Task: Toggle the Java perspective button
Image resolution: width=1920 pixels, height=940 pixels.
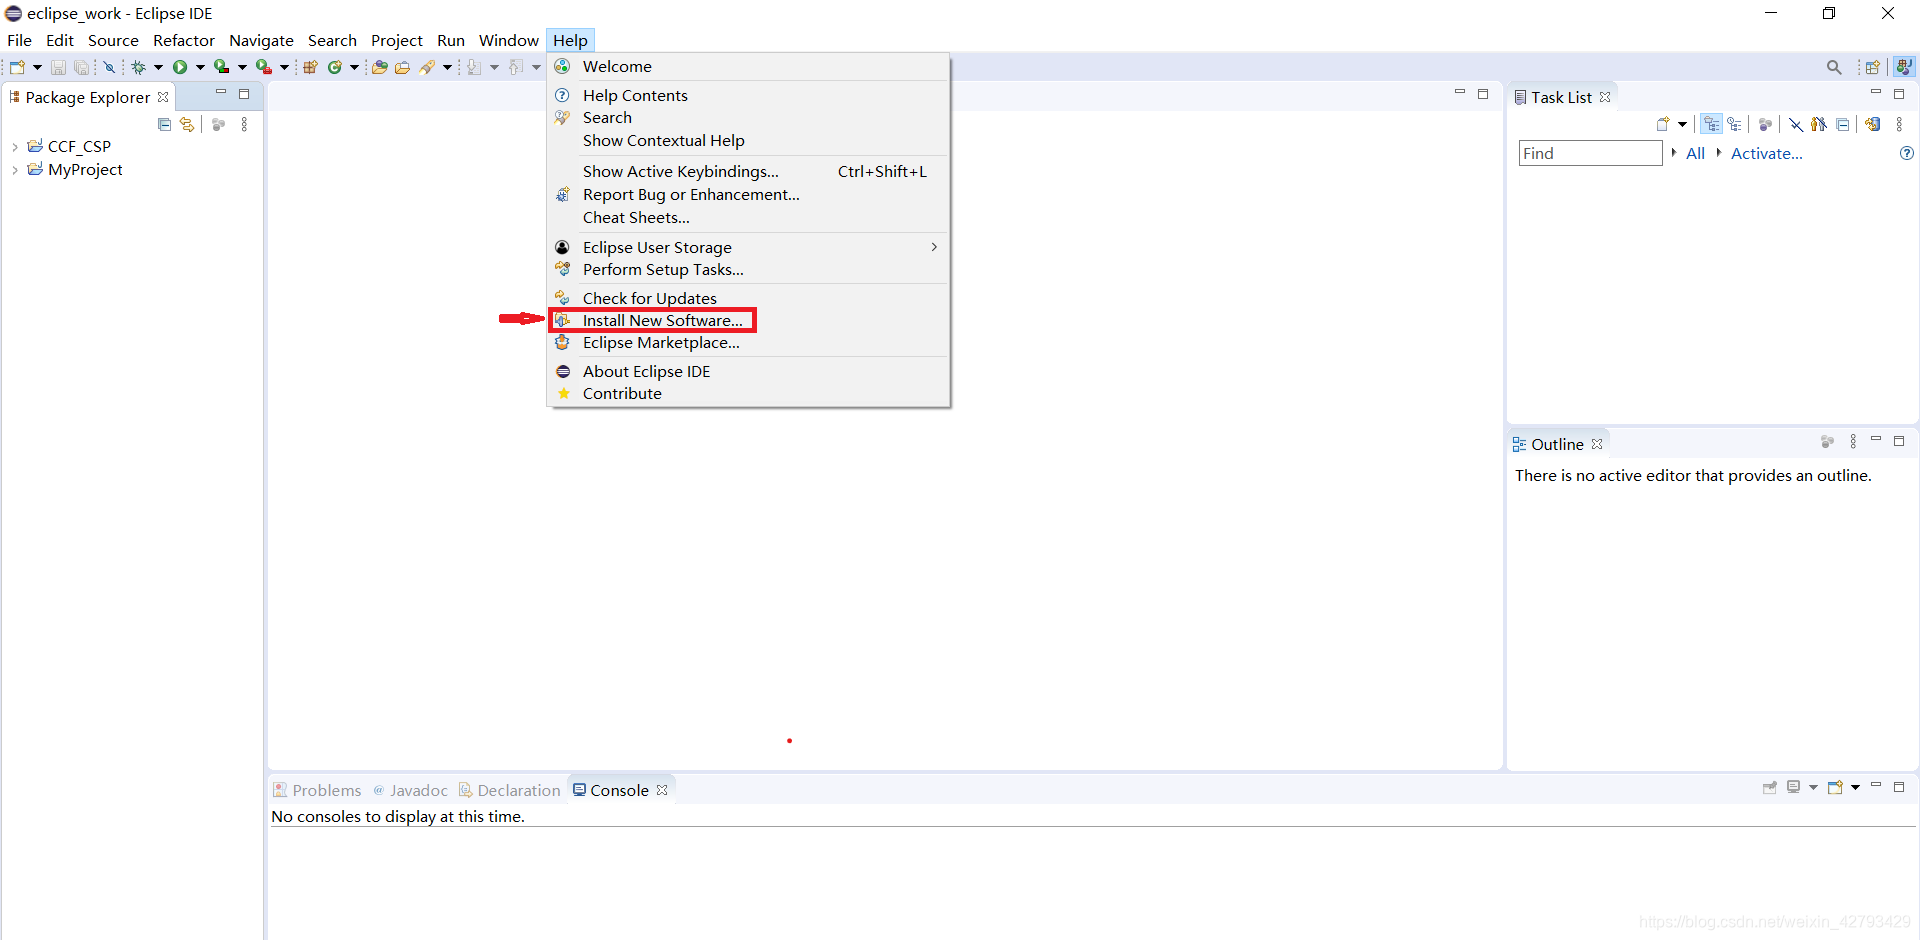Action: coord(1904,67)
